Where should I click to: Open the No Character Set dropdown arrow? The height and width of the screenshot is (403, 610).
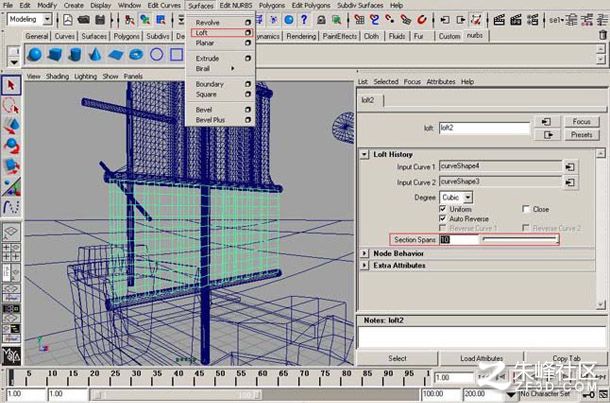coord(512,395)
